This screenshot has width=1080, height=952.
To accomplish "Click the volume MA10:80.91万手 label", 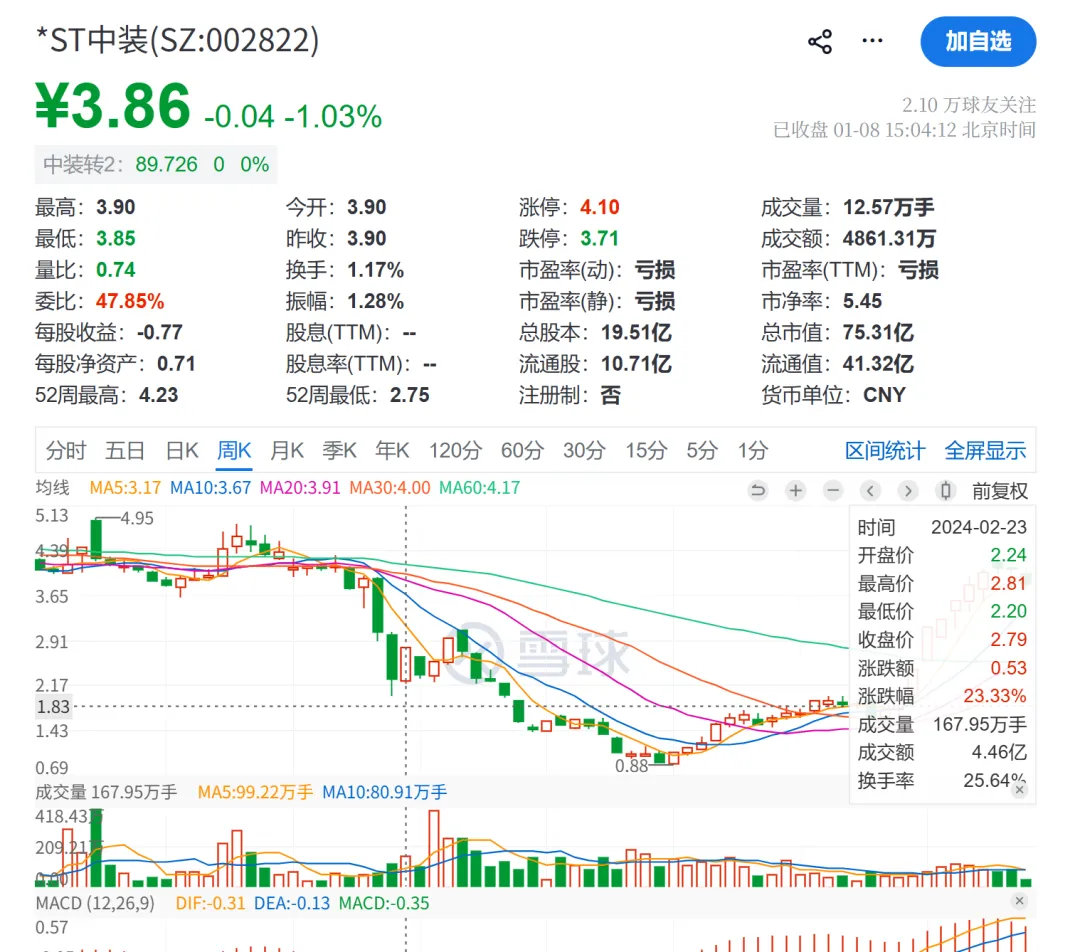I will 384,792.
